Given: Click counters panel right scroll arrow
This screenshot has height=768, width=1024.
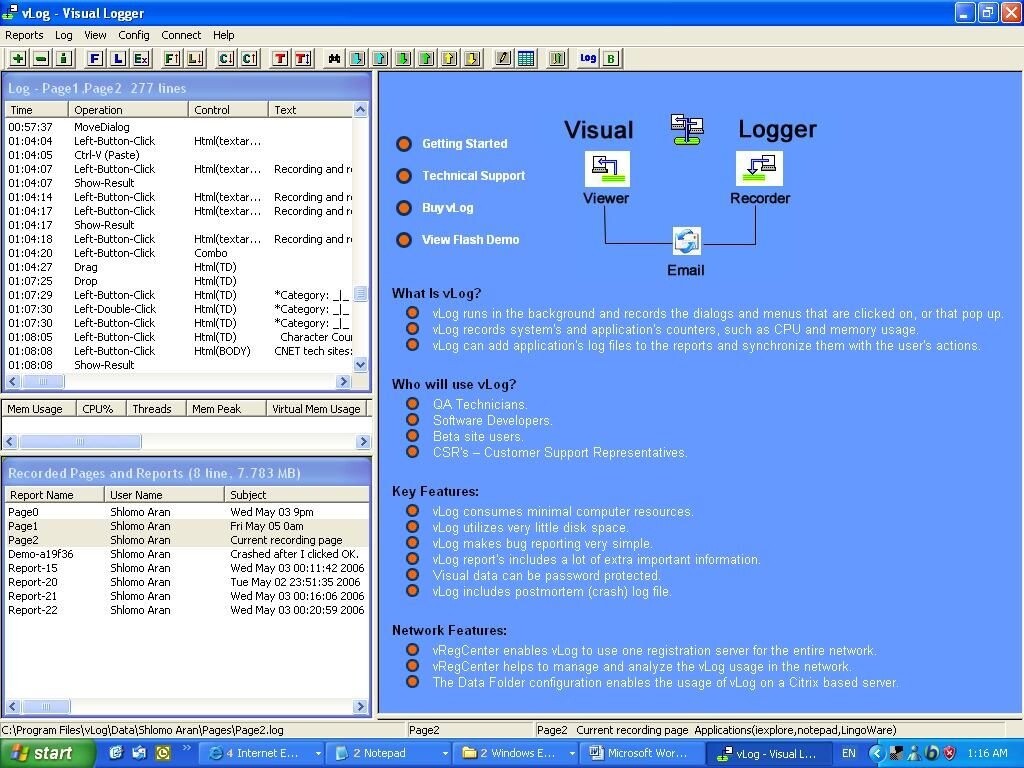Looking at the screenshot, I should pyautogui.click(x=364, y=442).
